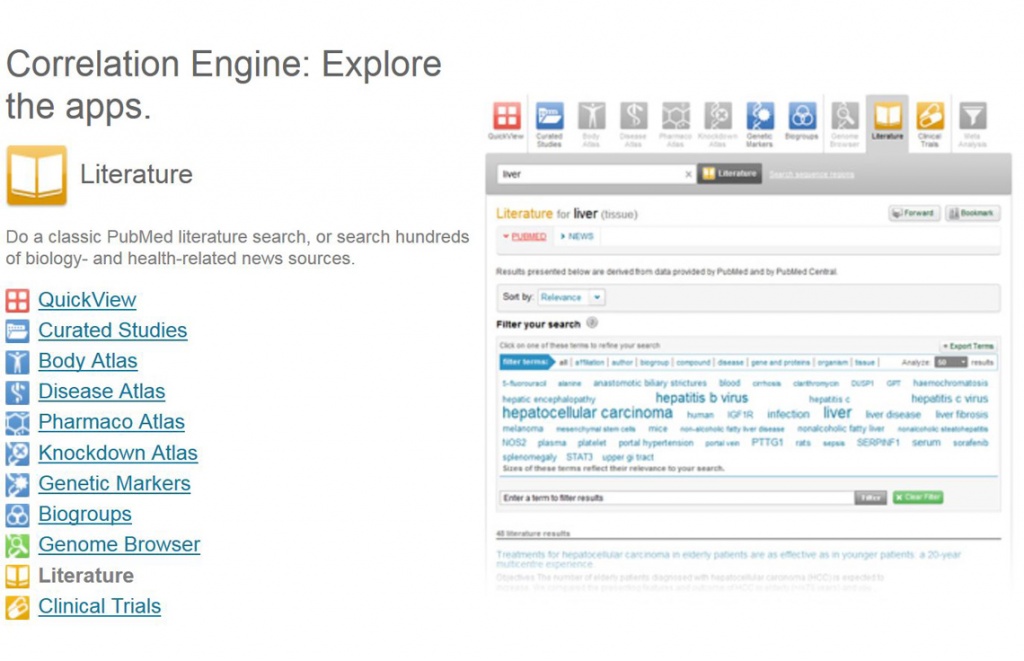1024x661 pixels.
Task: Refine by 'liver fibrosis' term
Action: click(961, 415)
